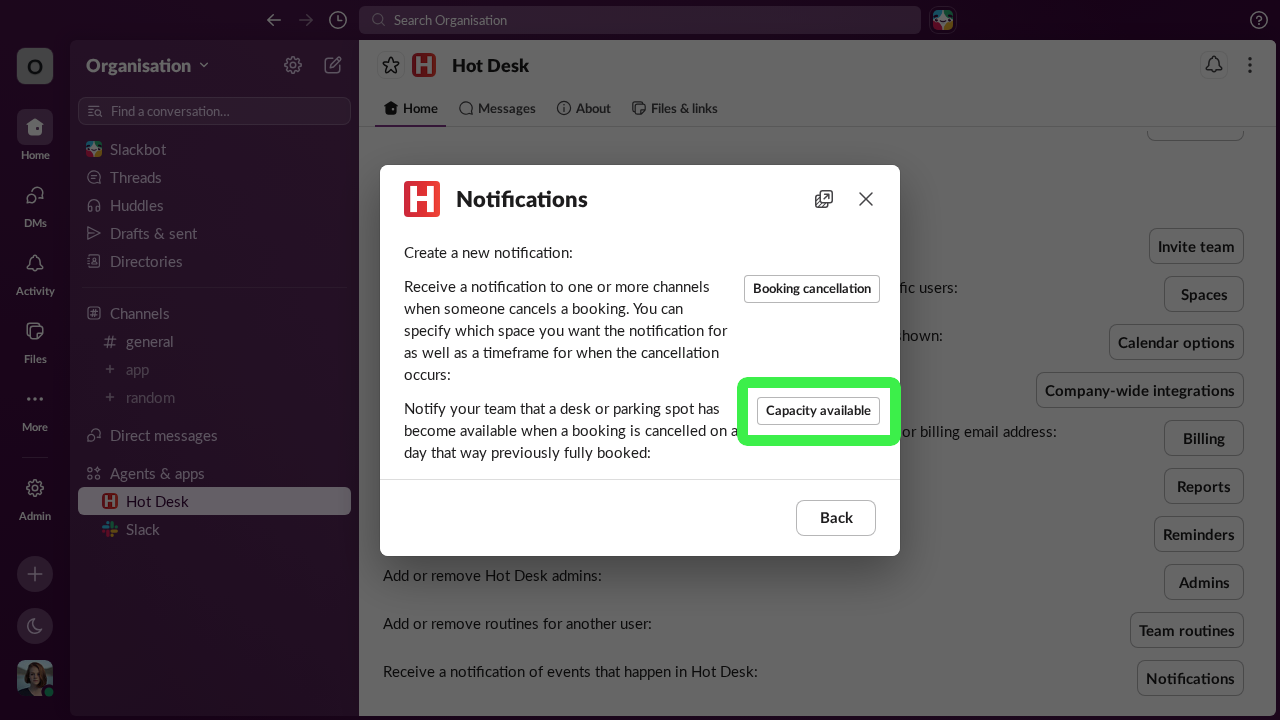This screenshot has width=1280, height=720.
Task: Open the Help question mark icon
Action: (1259, 20)
